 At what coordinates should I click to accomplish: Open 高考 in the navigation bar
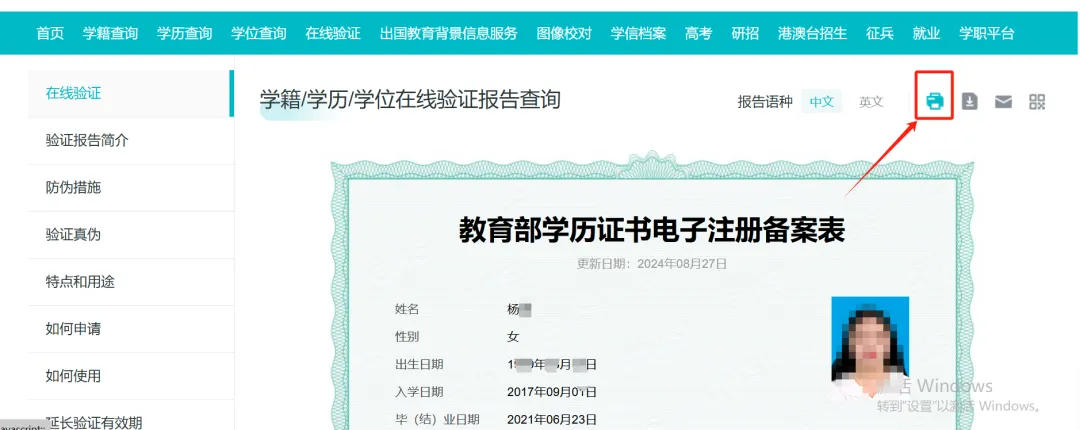pos(698,33)
